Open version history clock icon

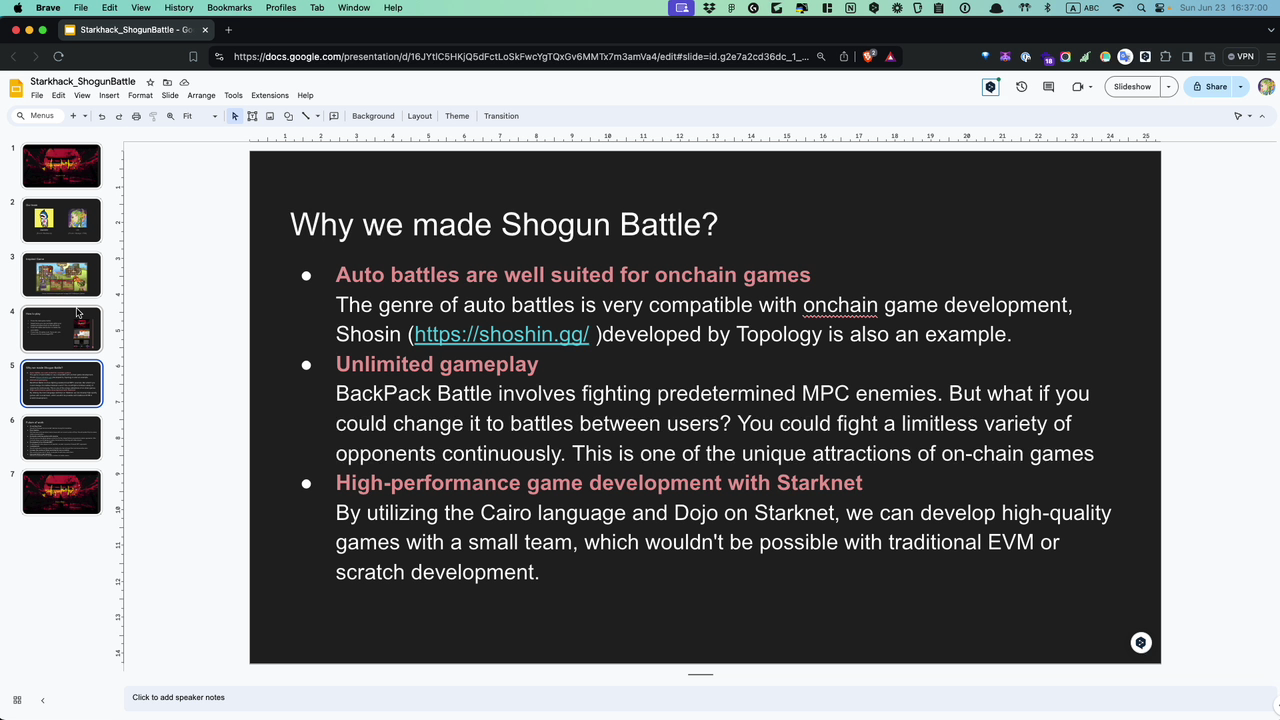(1021, 87)
